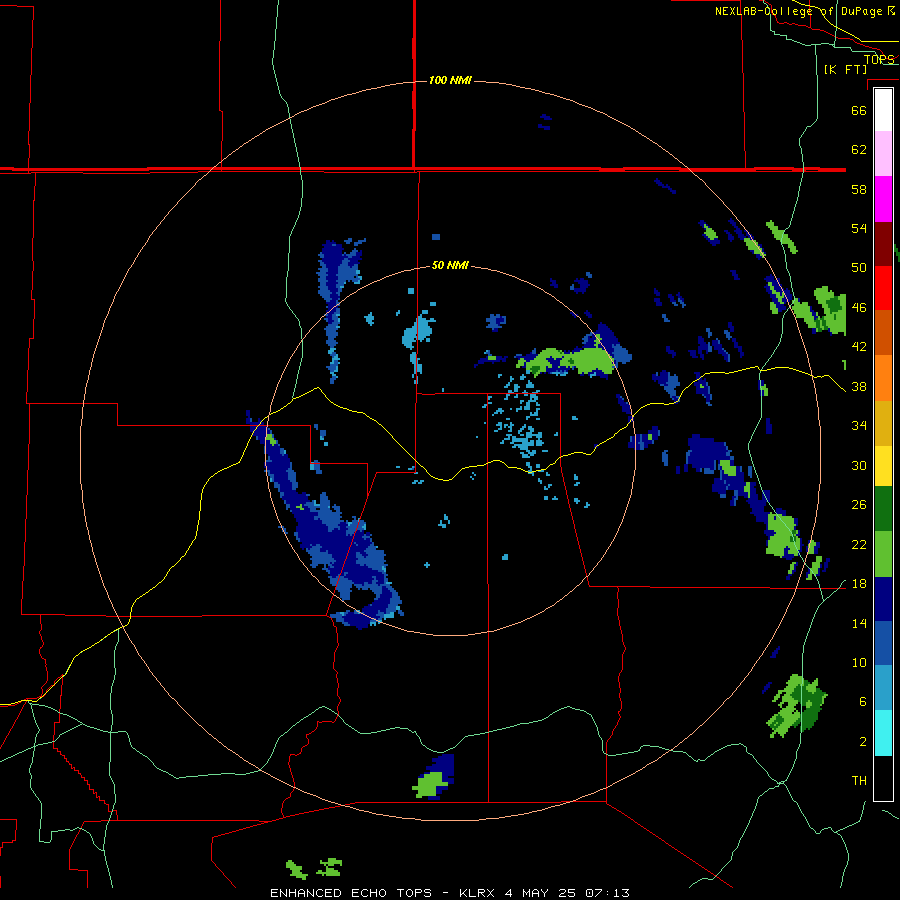Pick the gold 38 kft legend swatch

pos(883,423)
